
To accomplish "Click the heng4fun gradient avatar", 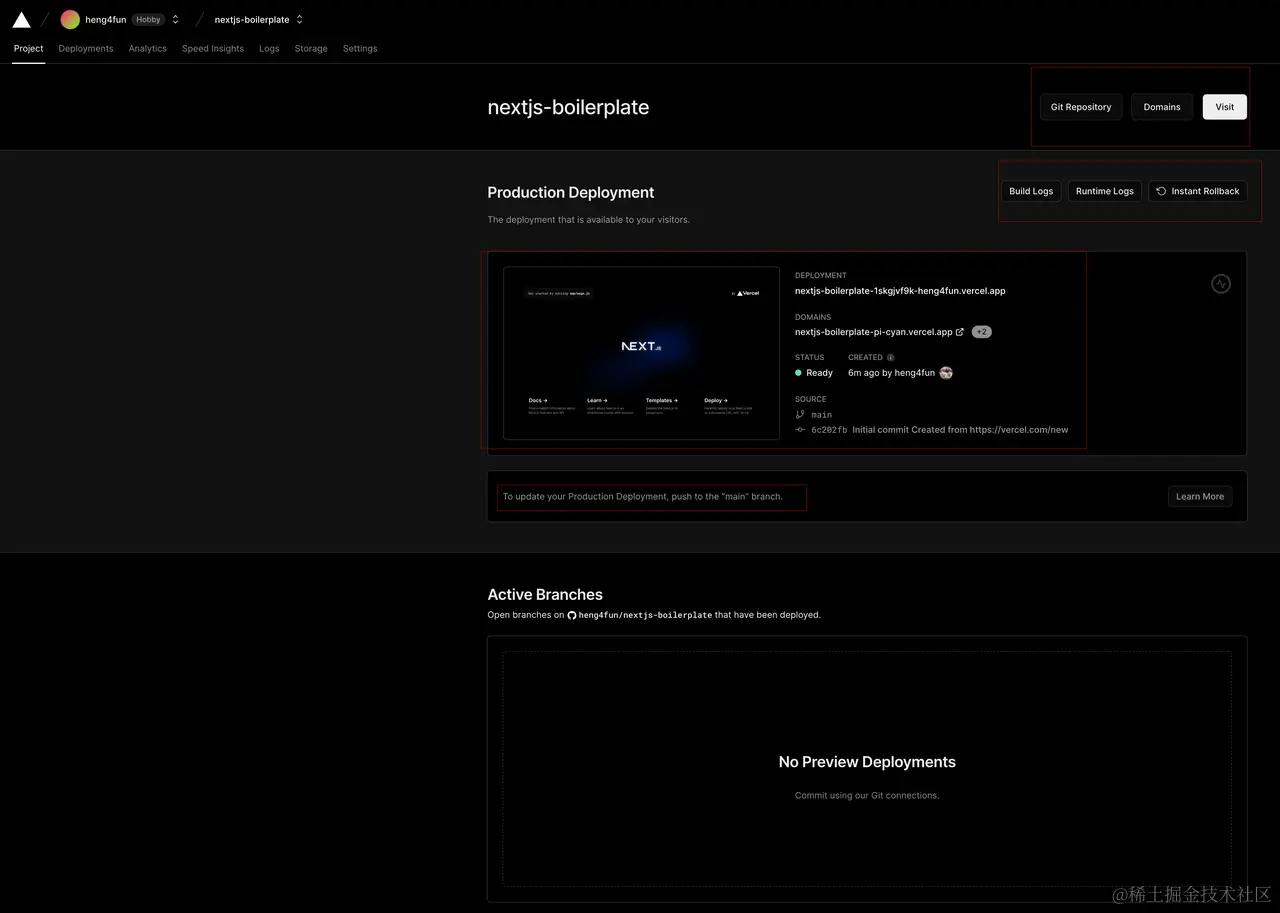I will pos(70,19).
